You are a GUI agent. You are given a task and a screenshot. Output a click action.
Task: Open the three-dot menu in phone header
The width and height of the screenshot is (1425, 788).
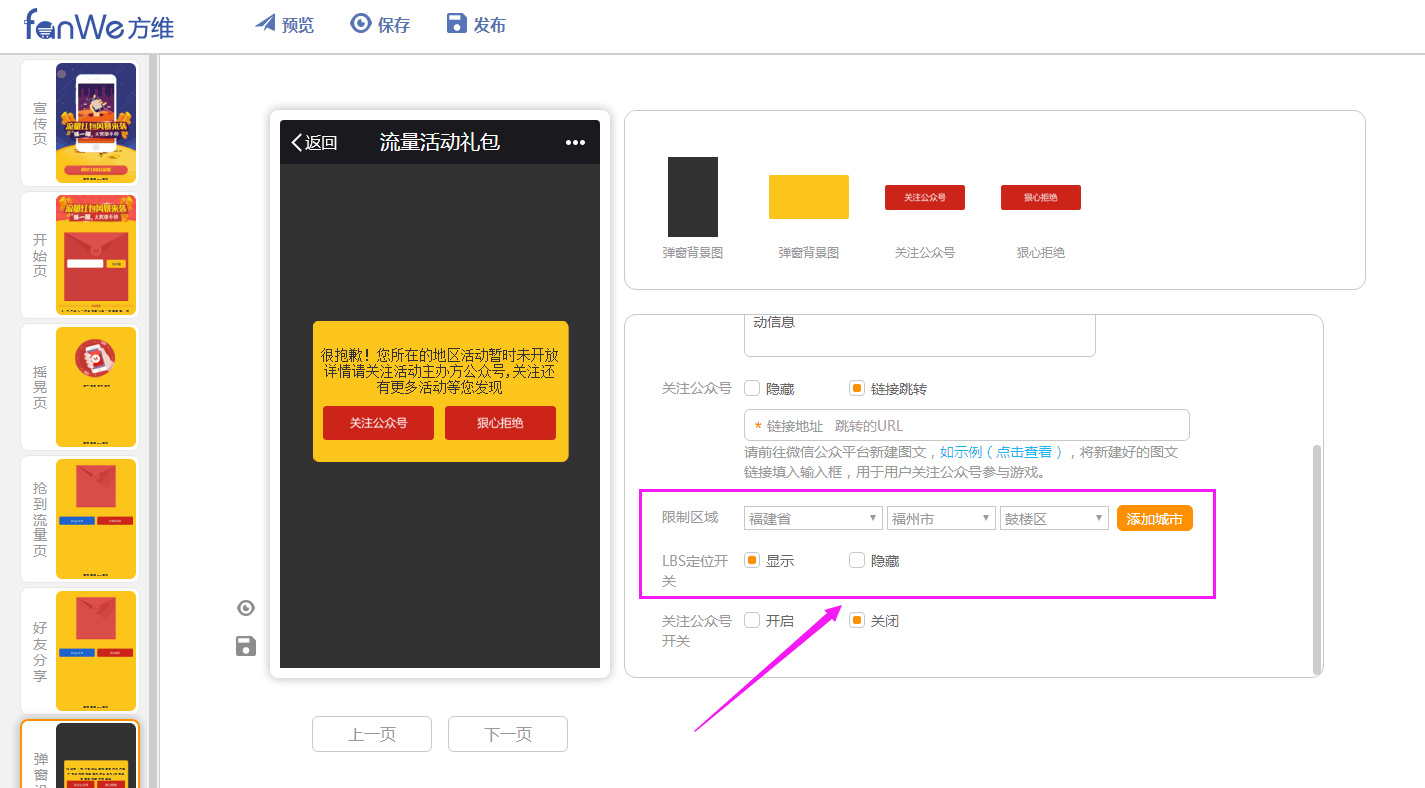pos(575,143)
